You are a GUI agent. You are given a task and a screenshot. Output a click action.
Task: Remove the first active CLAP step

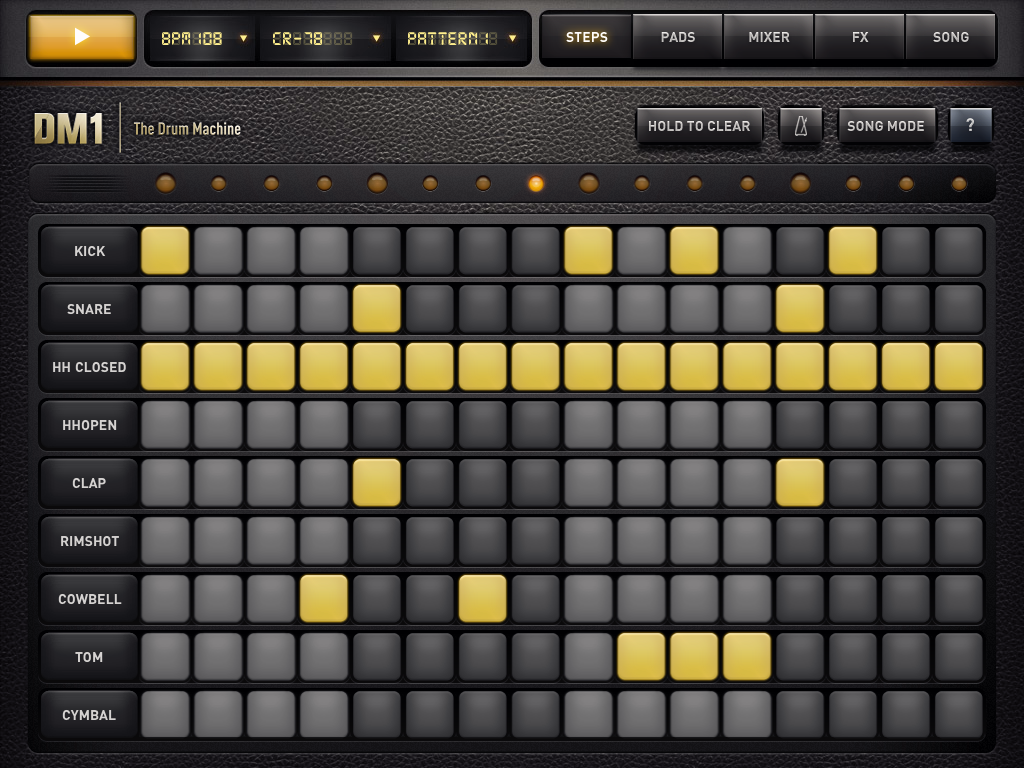(x=377, y=483)
